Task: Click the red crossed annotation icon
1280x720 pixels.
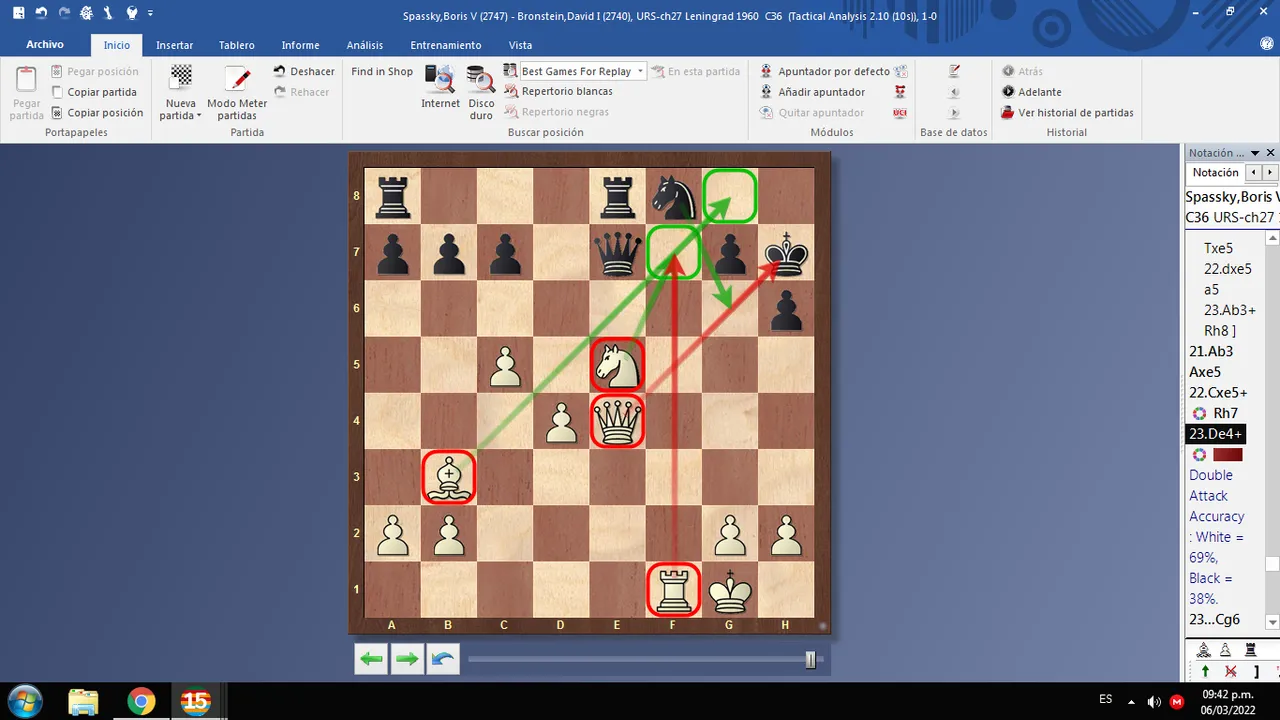Action: [x=1230, y=671]
